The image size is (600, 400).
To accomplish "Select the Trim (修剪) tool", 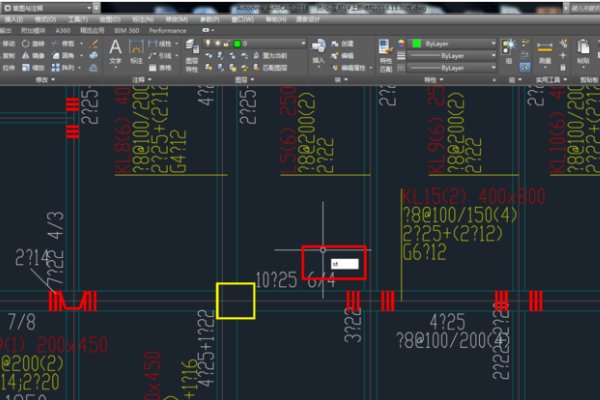I will point(63,44).
